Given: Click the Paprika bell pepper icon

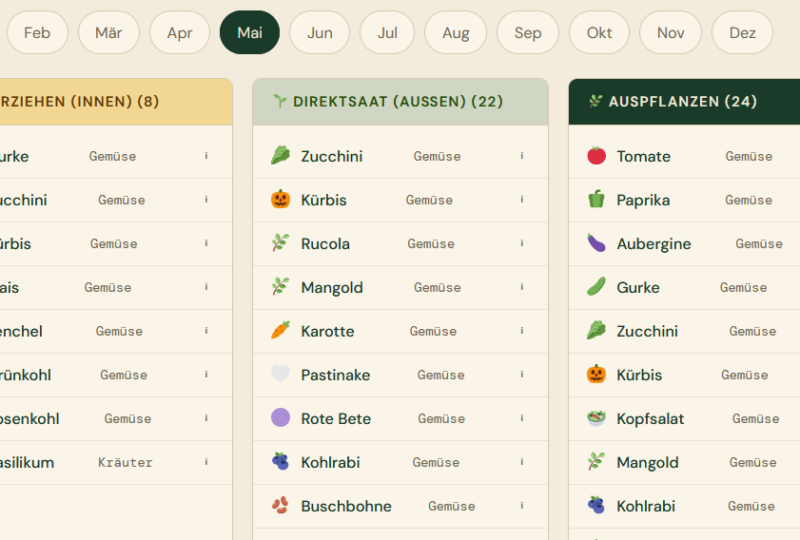Looking at the screenshot, I should pyautogui.click(x=596, y=200).
